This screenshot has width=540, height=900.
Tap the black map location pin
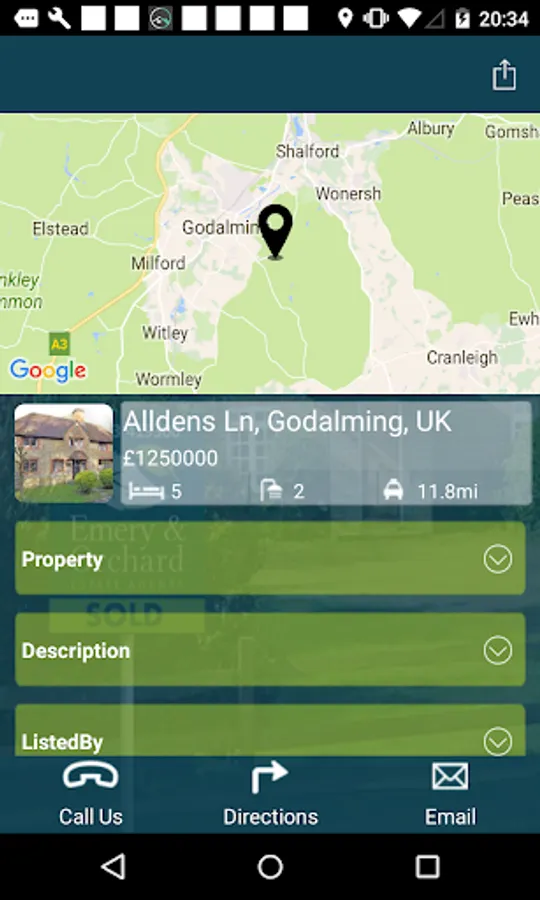pos(275,231)
